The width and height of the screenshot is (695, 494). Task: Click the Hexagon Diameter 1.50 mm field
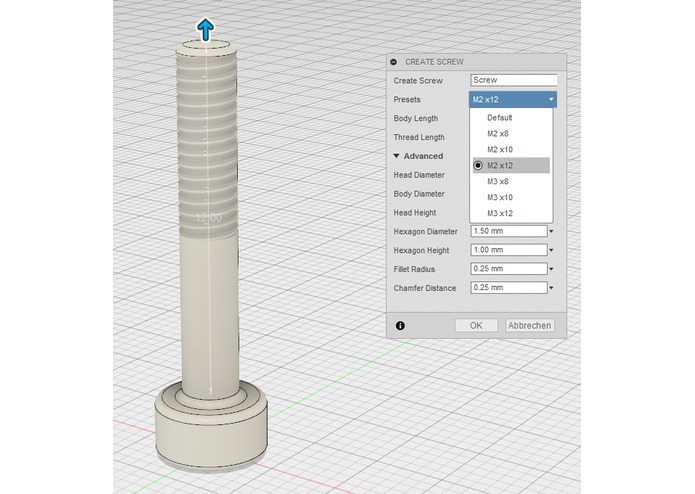509,231
